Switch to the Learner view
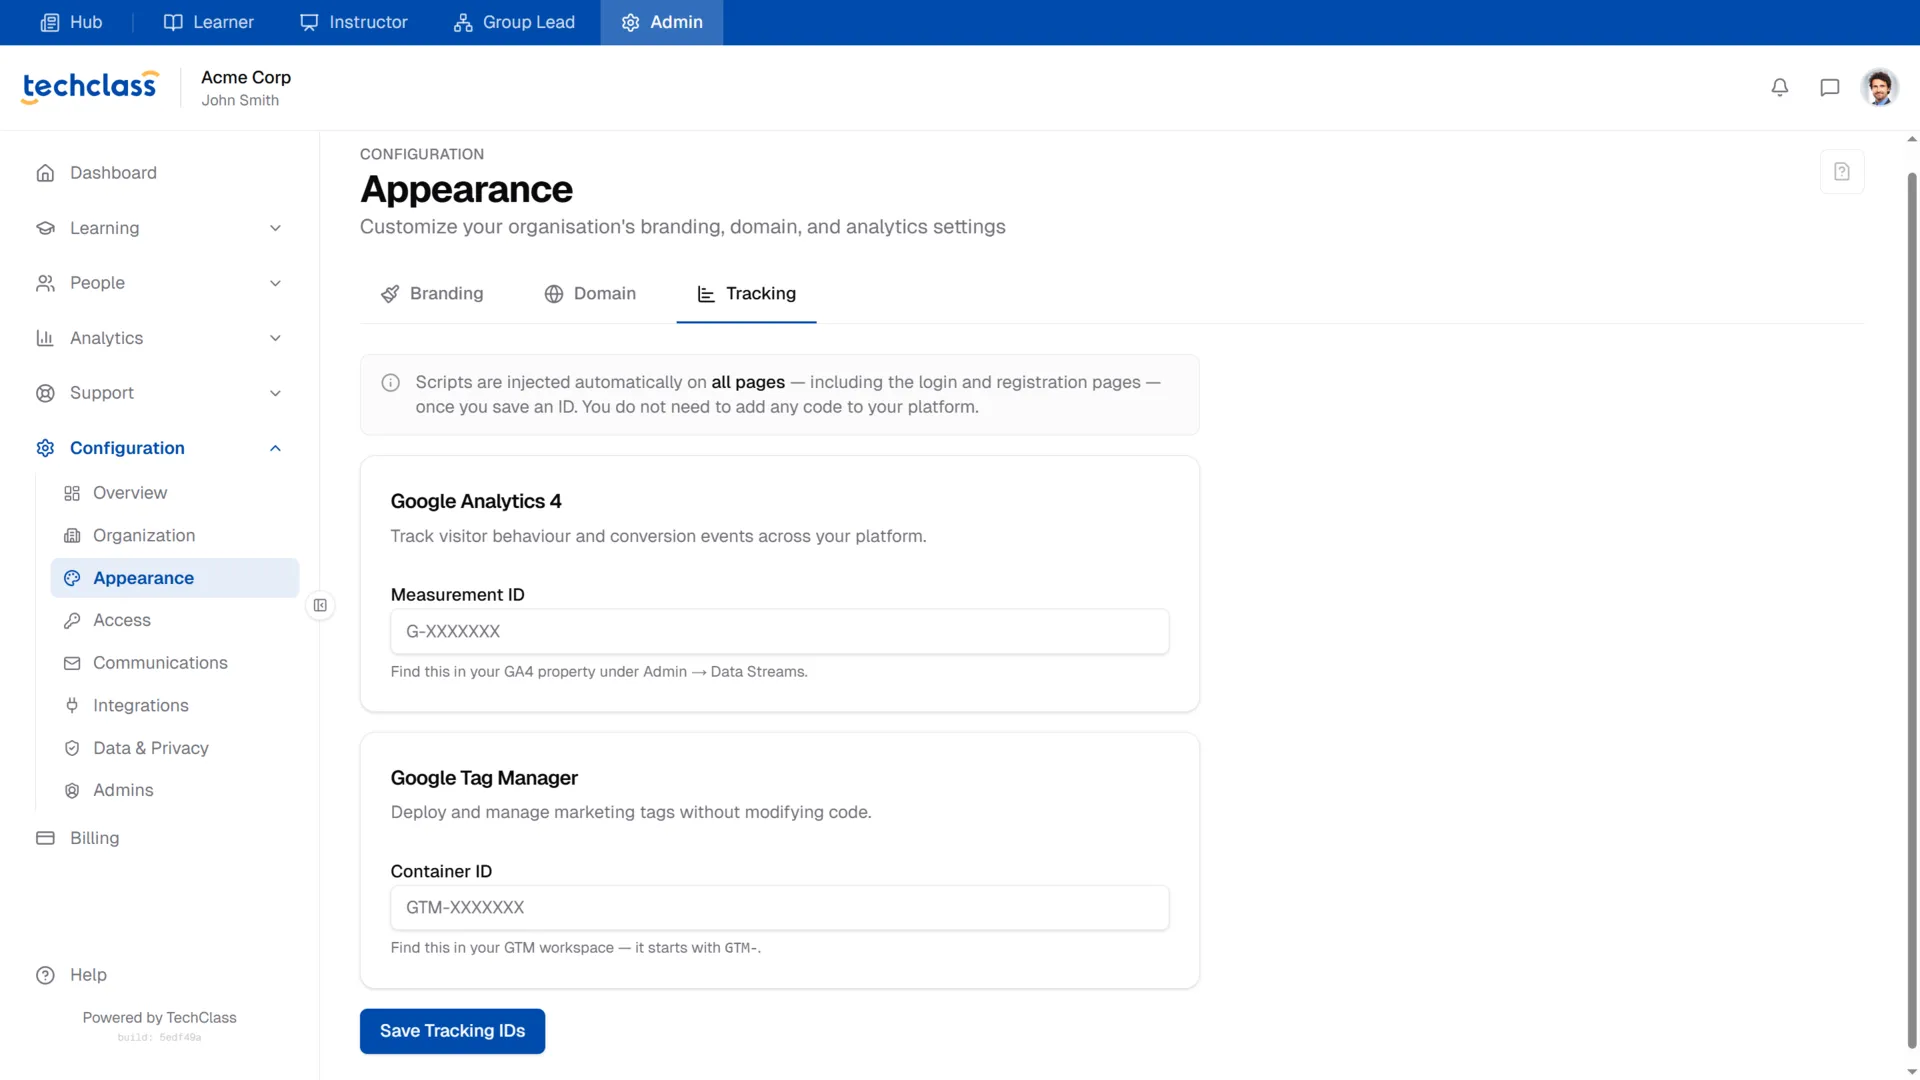 click(209, 22)
